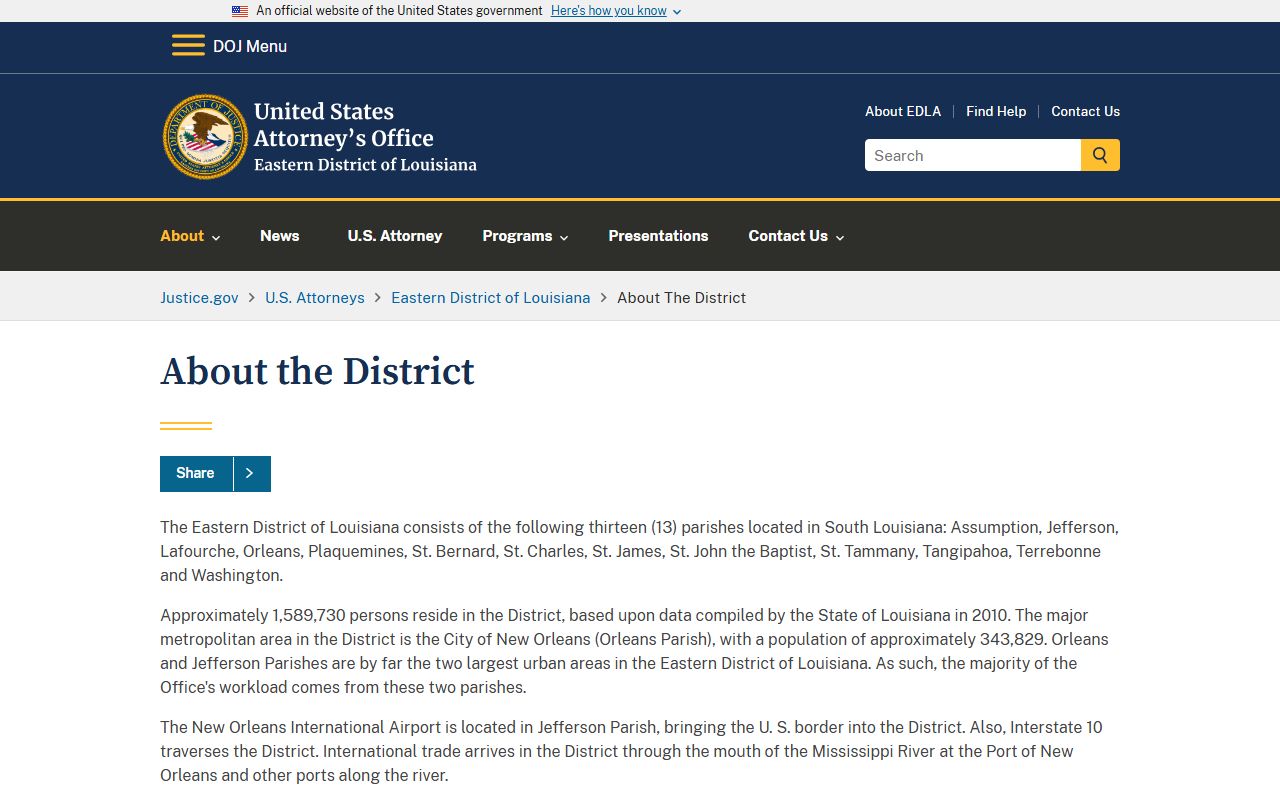Viewport: 1280px width, 800px height.
Task: Click the "About the District" page heading
Action: 317,371
